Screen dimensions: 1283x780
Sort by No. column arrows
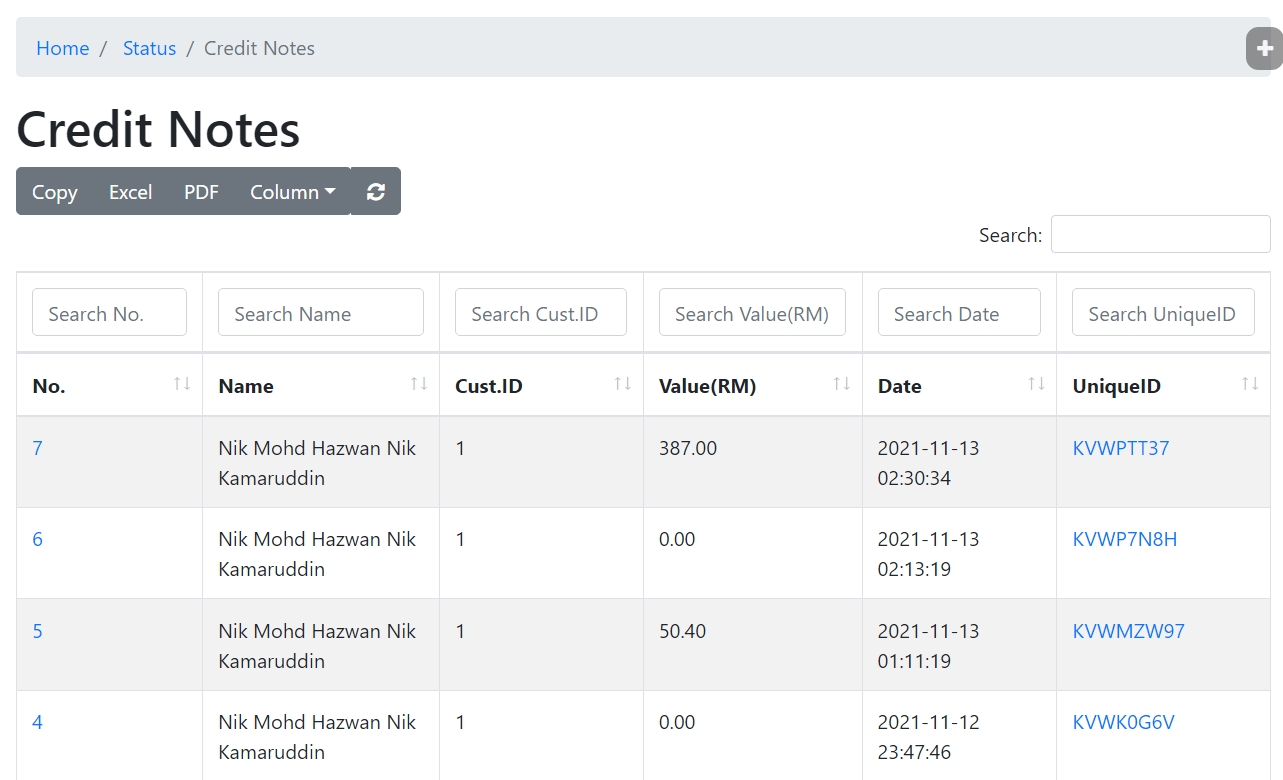pyautogui.click(x=182, y=384)
